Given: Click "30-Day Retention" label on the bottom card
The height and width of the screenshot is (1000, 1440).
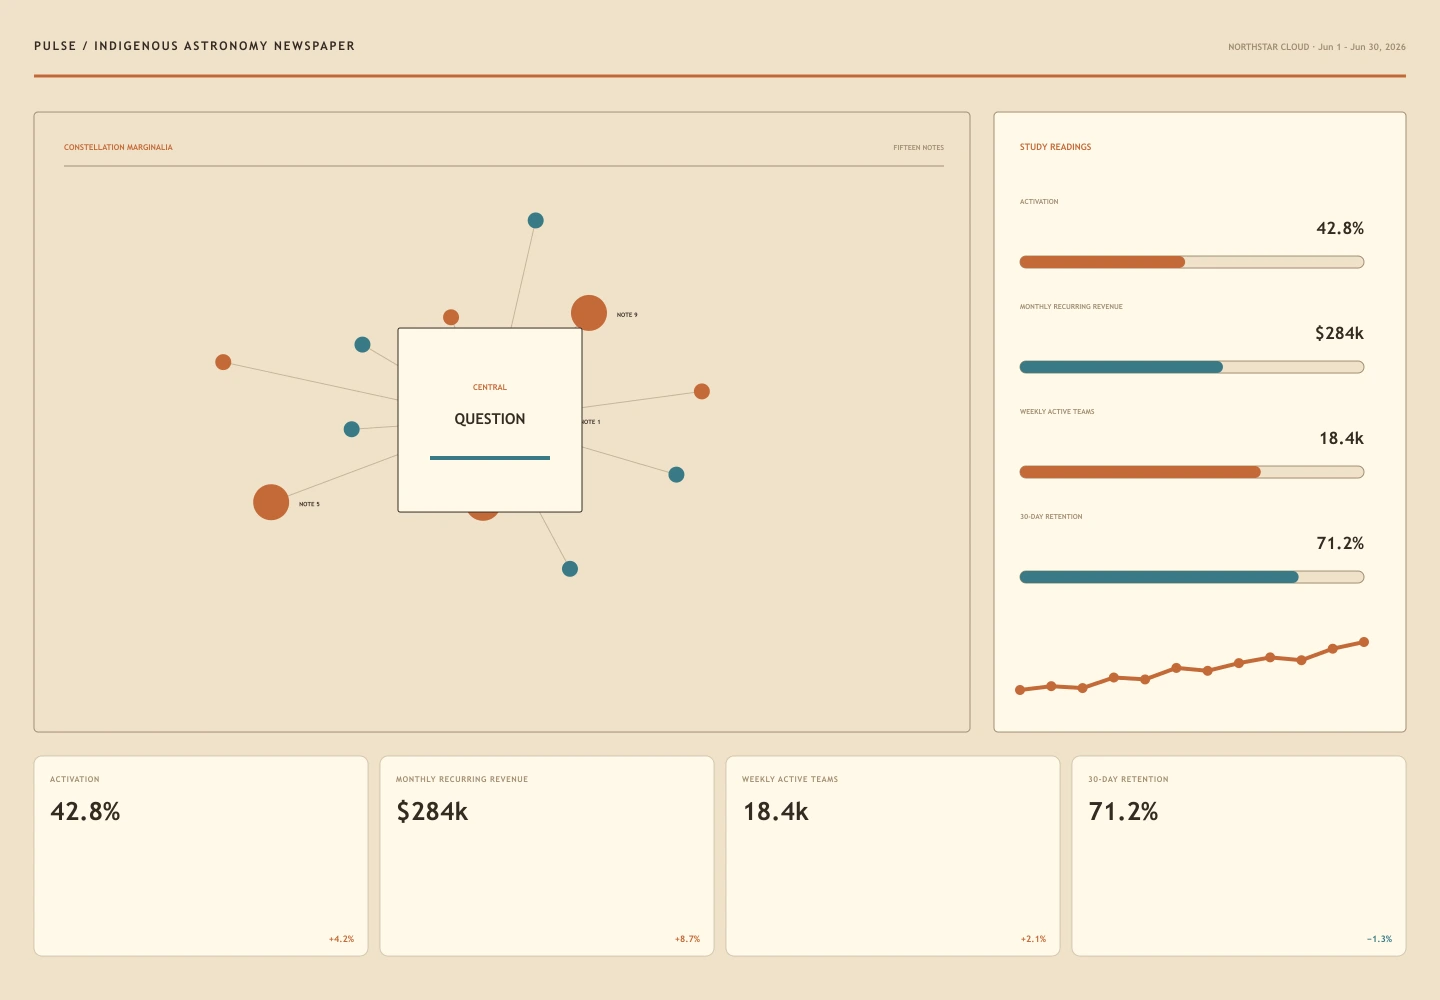Looking at the screenshot, I should tap(1128, 779).
